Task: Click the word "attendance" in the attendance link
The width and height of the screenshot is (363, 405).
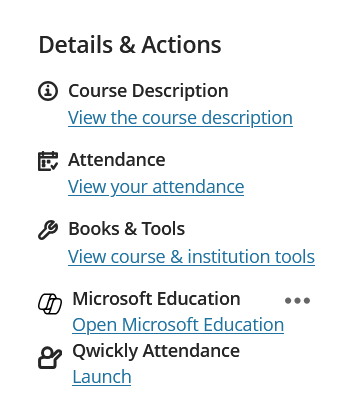Action: 198,187
